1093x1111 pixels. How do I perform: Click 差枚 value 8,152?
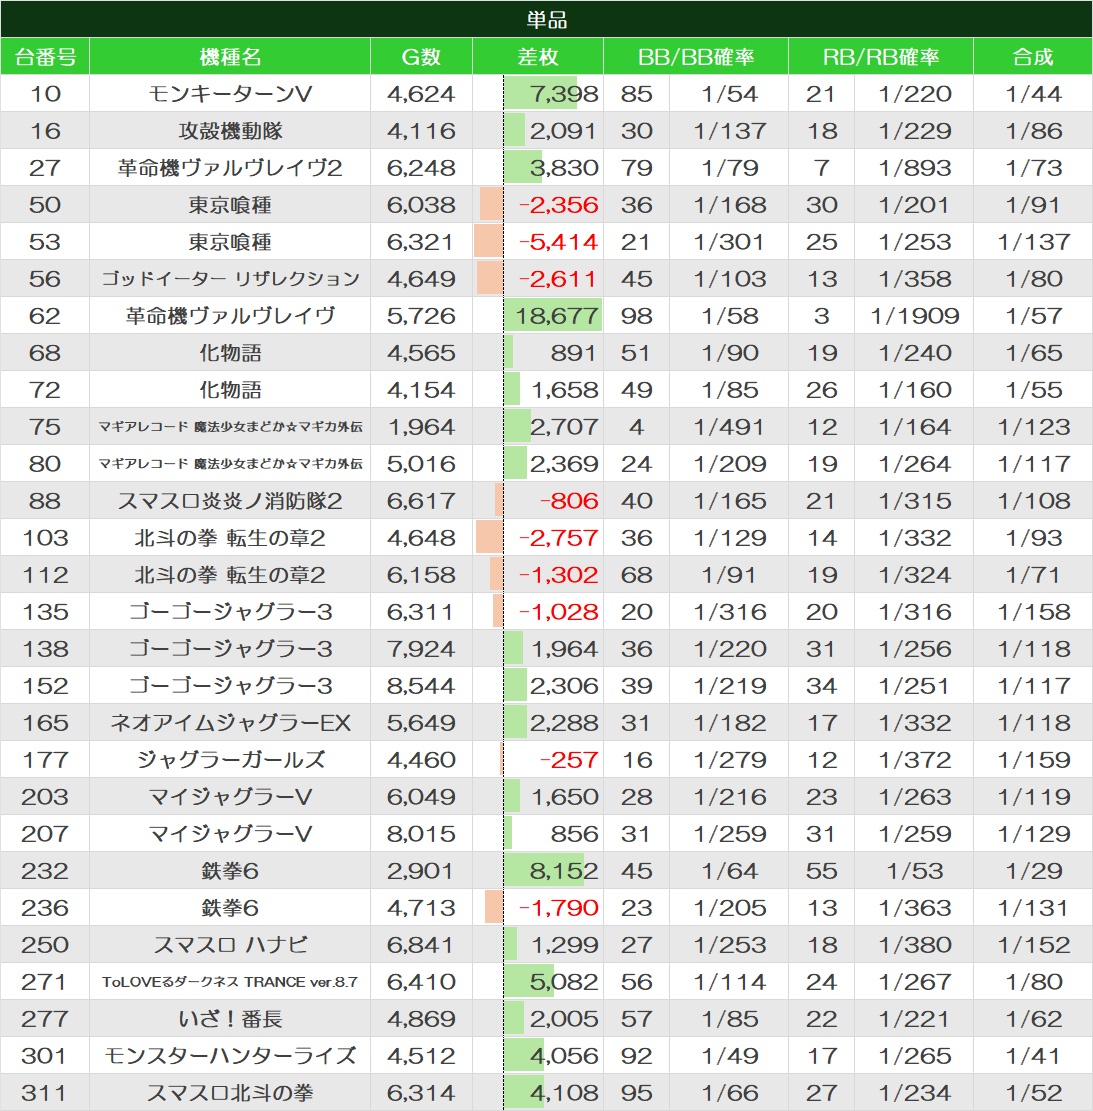pos(564,871)
